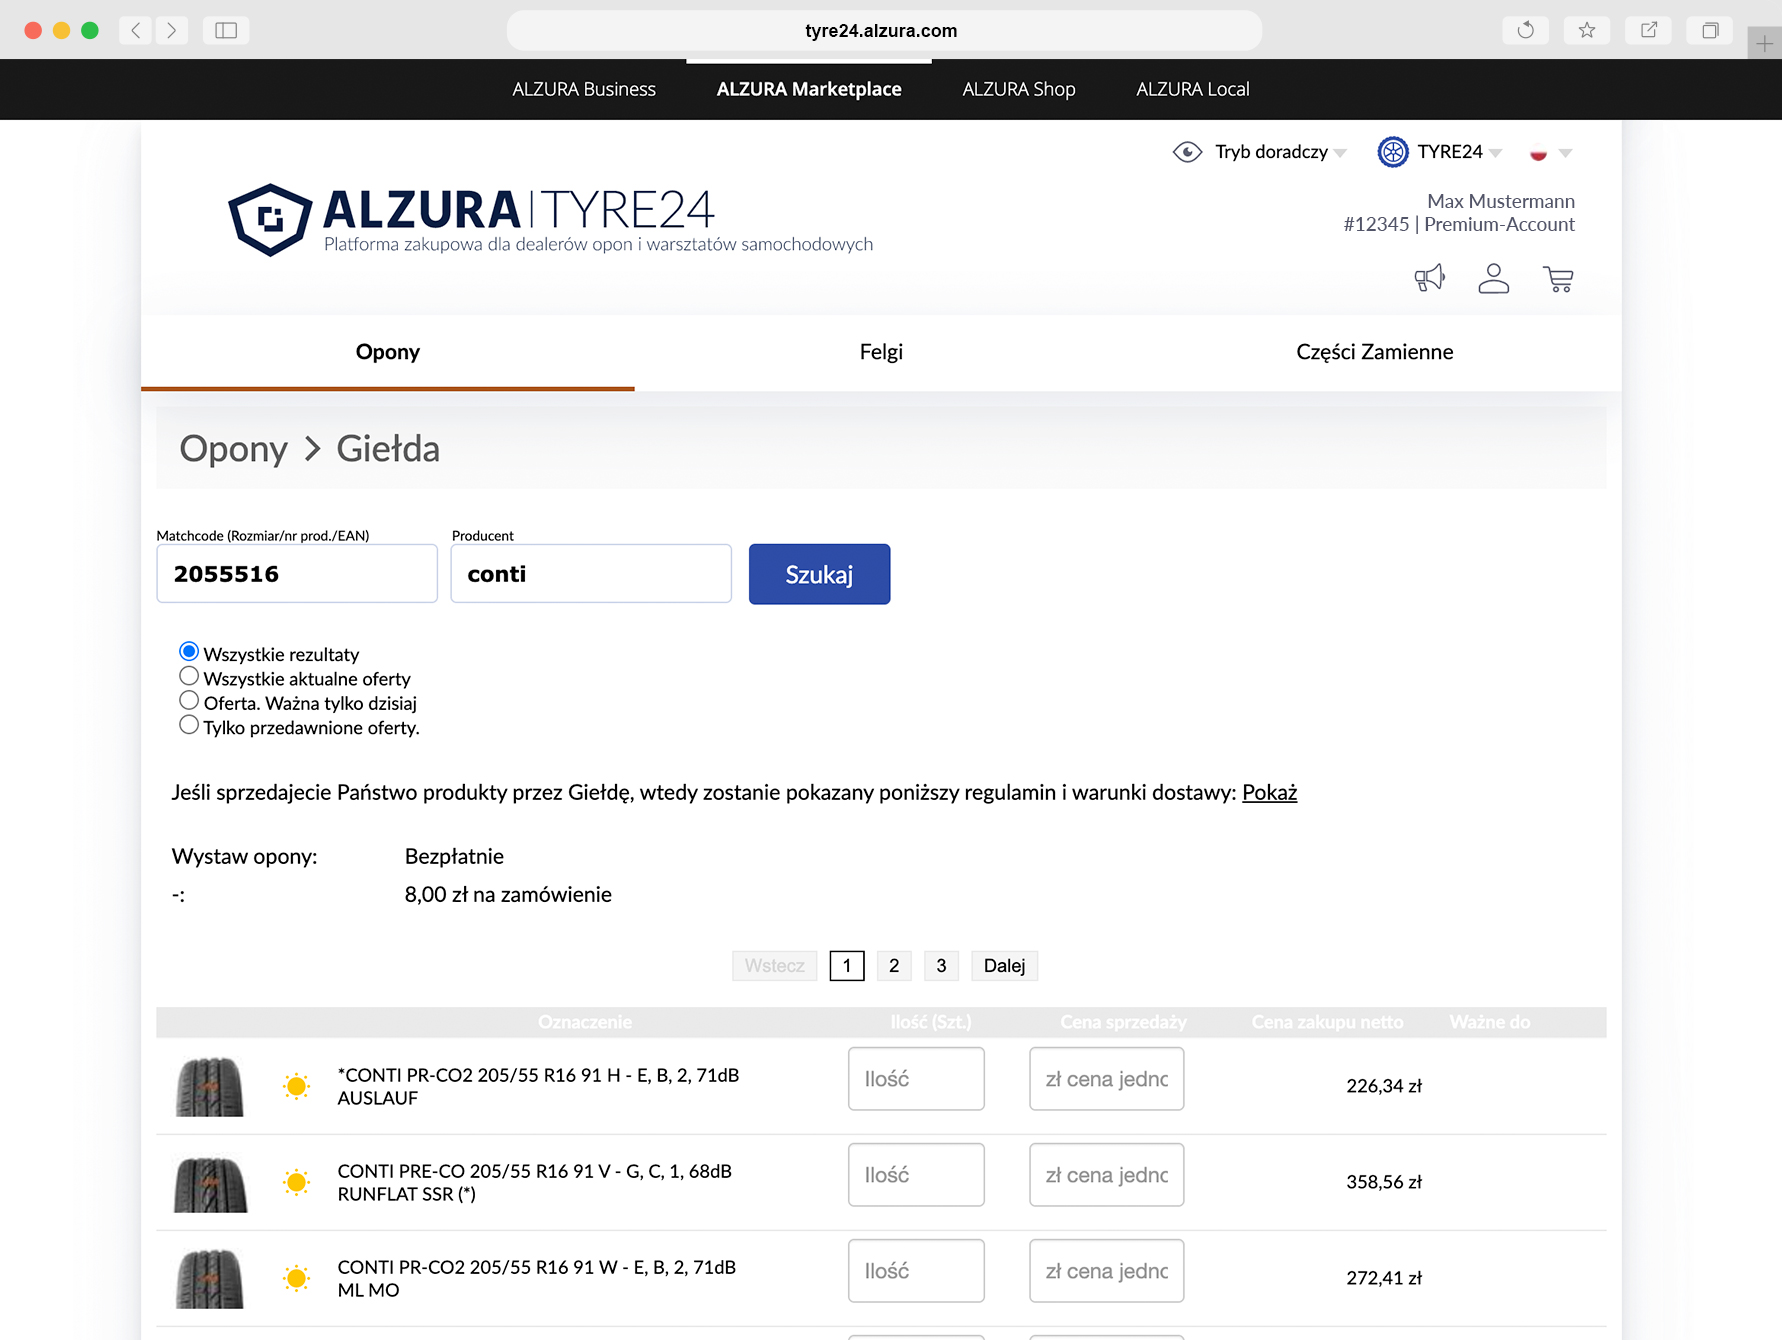The image size is (1782, 1340).
Task: Click the sun icon for CONTI PR-CO2 91 W
Action: click(x=296, y=1278)
